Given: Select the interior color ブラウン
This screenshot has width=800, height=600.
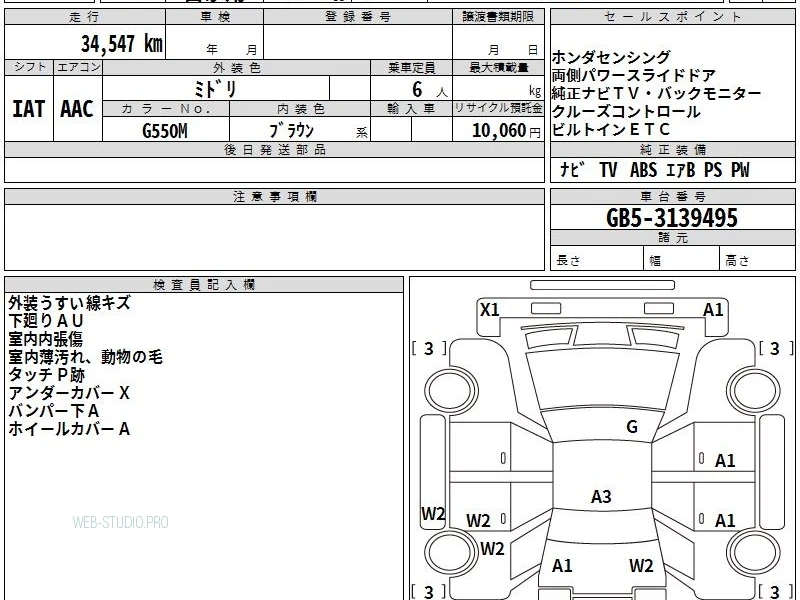Looking at the screenshot, I should click(x=291, y=131).
